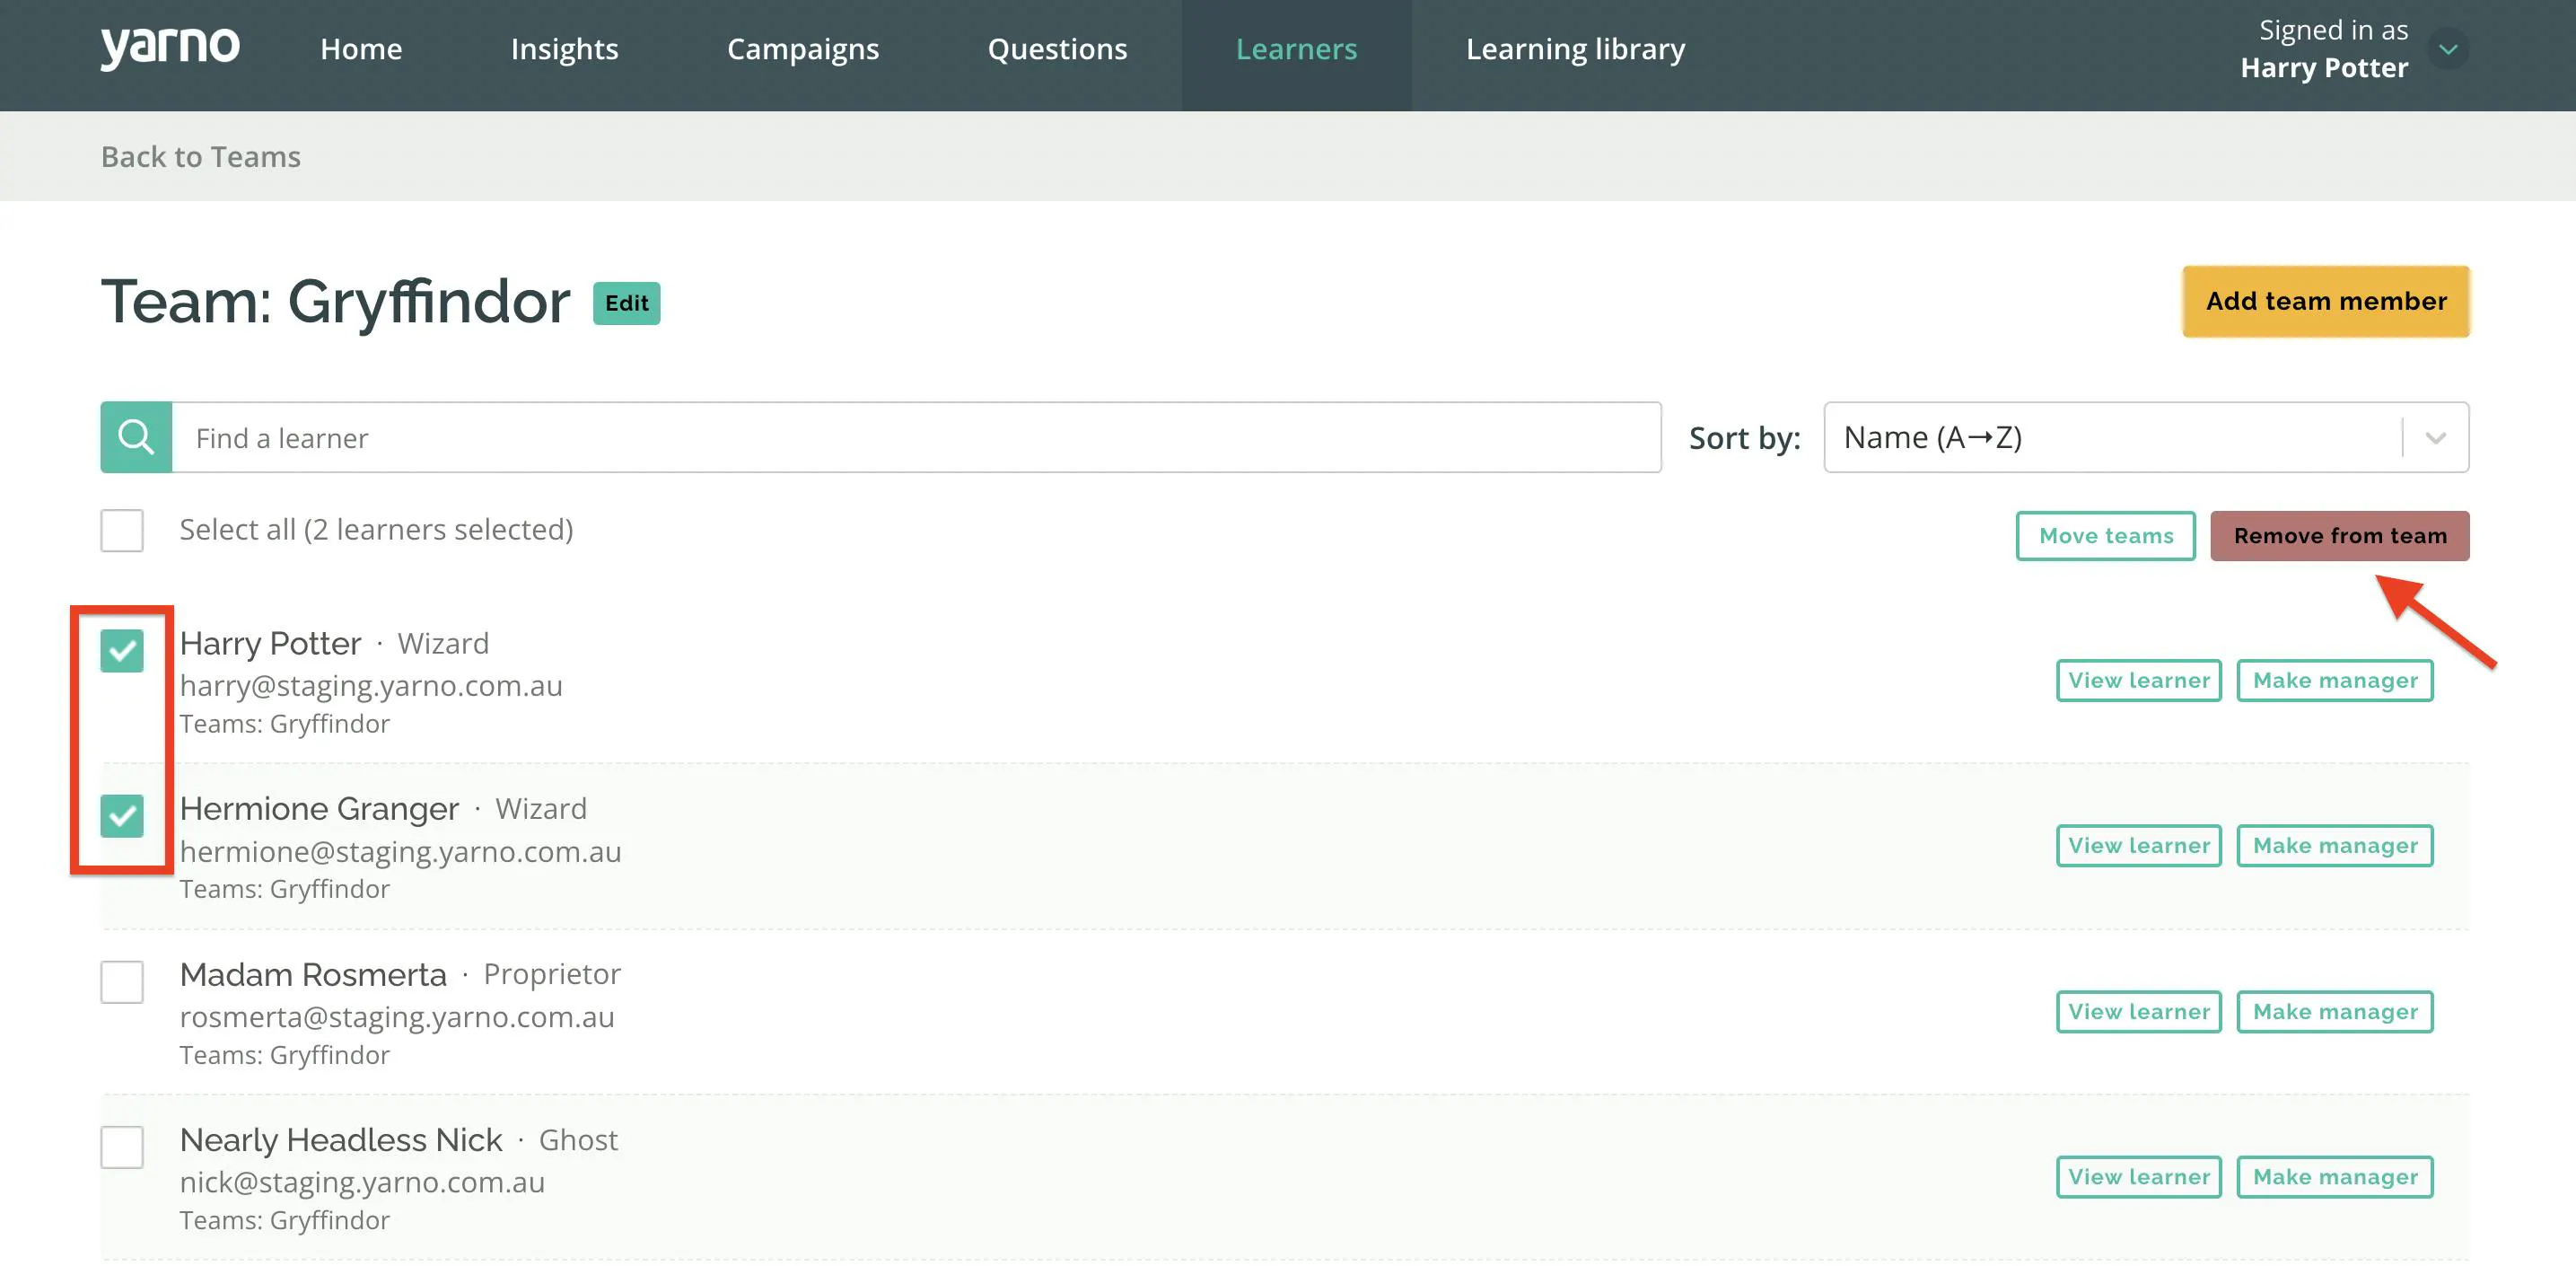Click the yarno logo
This screenshot has height=1266, width=2576.
(x=170, y=47)
